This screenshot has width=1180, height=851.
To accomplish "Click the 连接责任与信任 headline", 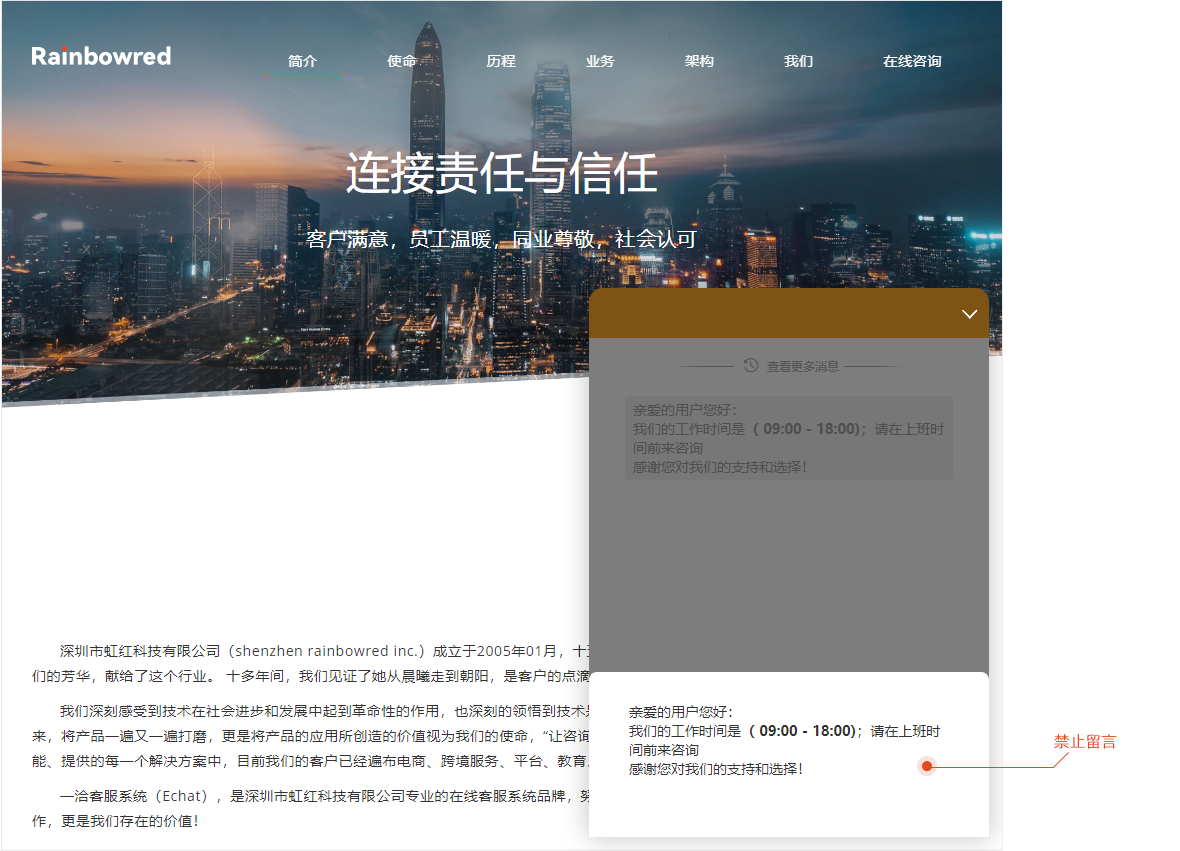I will 502,173.
